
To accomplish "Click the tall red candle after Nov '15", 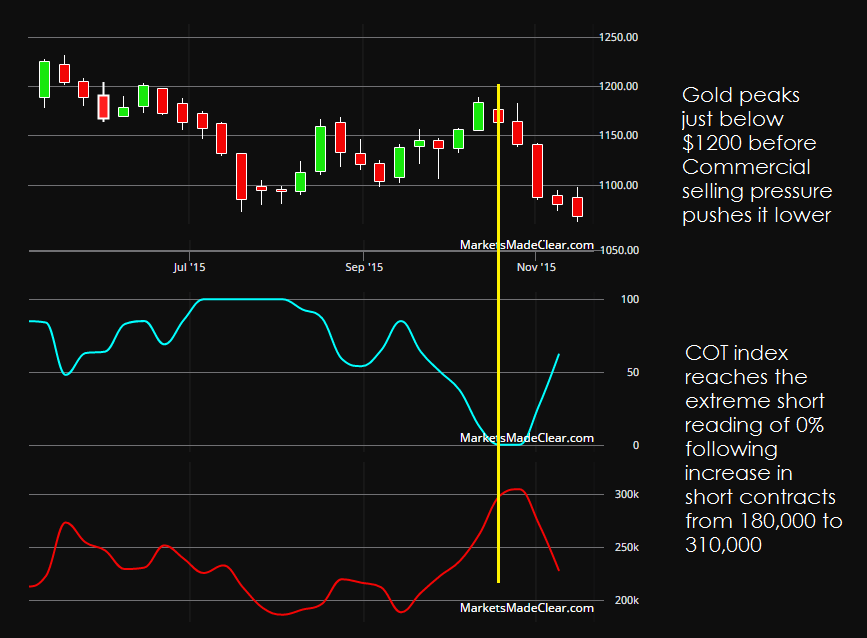I will coord(537,171).
